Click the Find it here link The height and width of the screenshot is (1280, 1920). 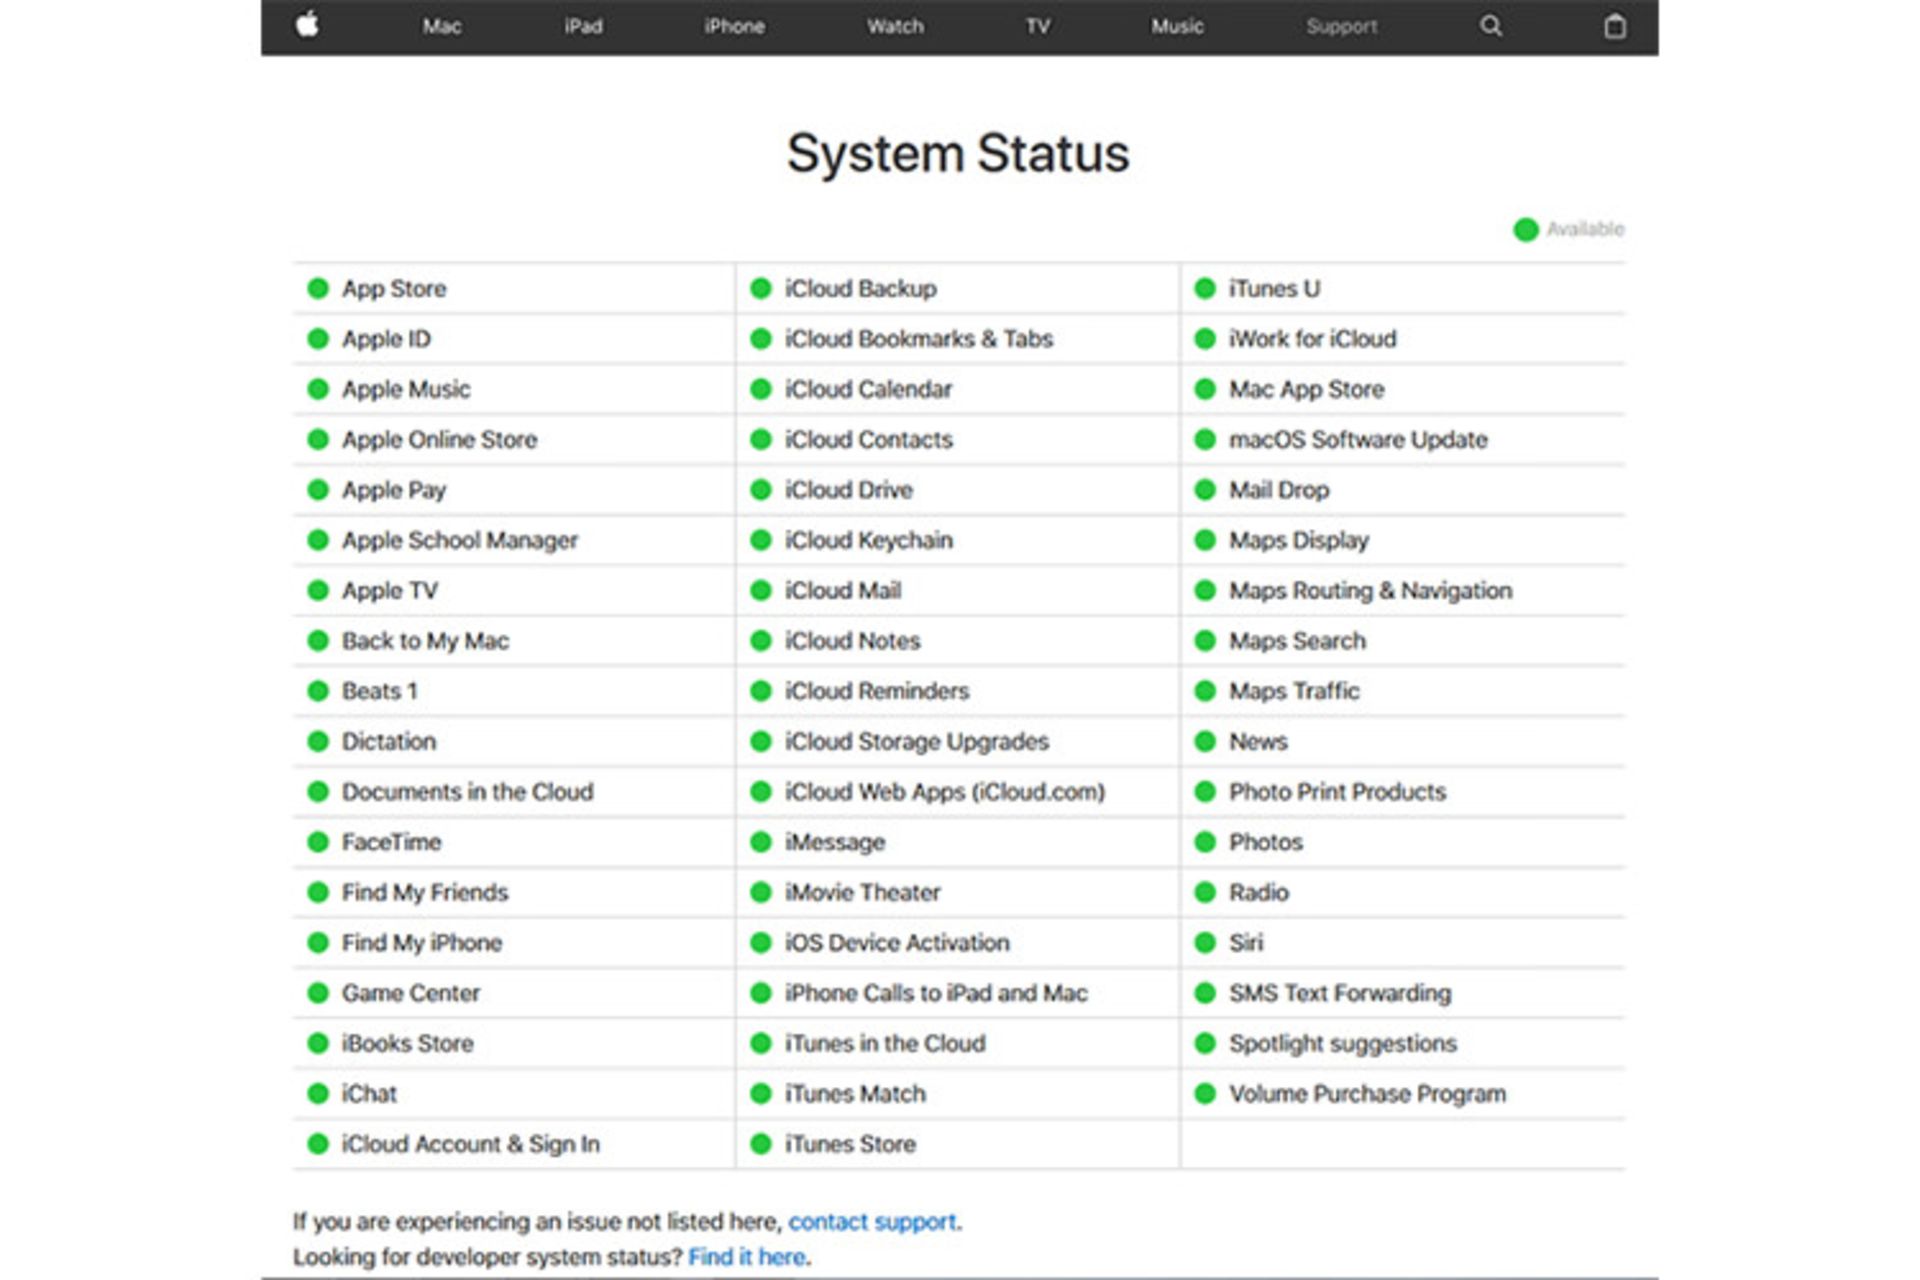click(746, 1257)
